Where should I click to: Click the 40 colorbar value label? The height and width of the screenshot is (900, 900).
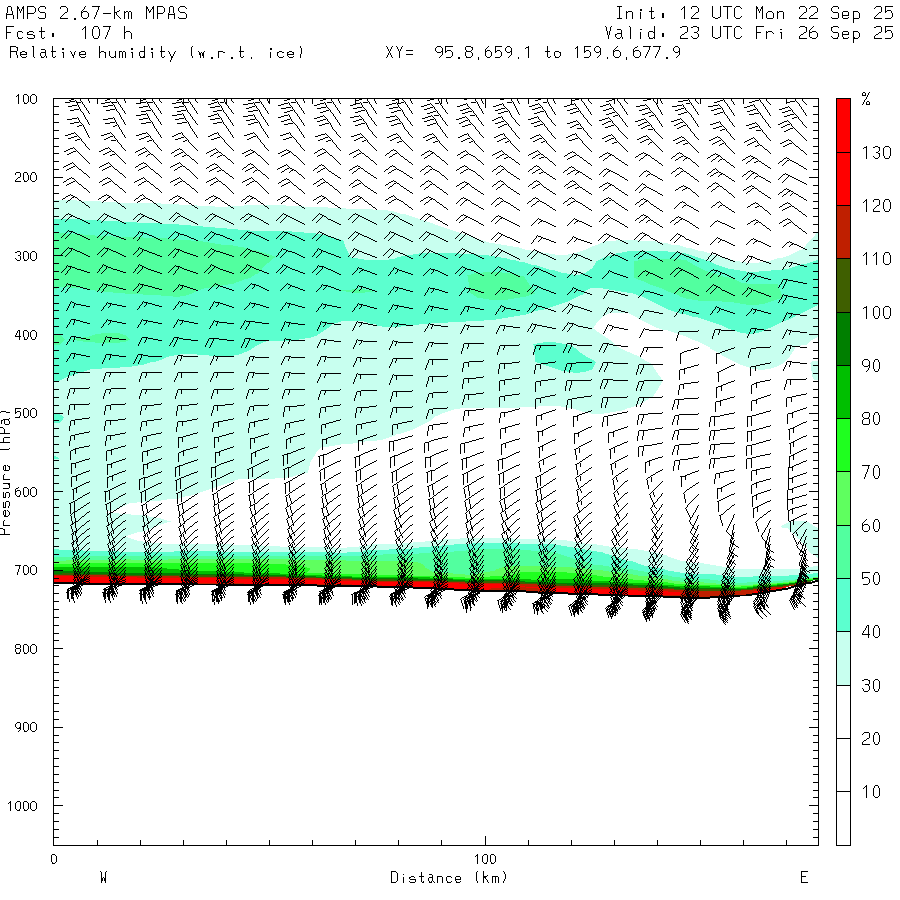pyautogui.click(x=871, y=632)
